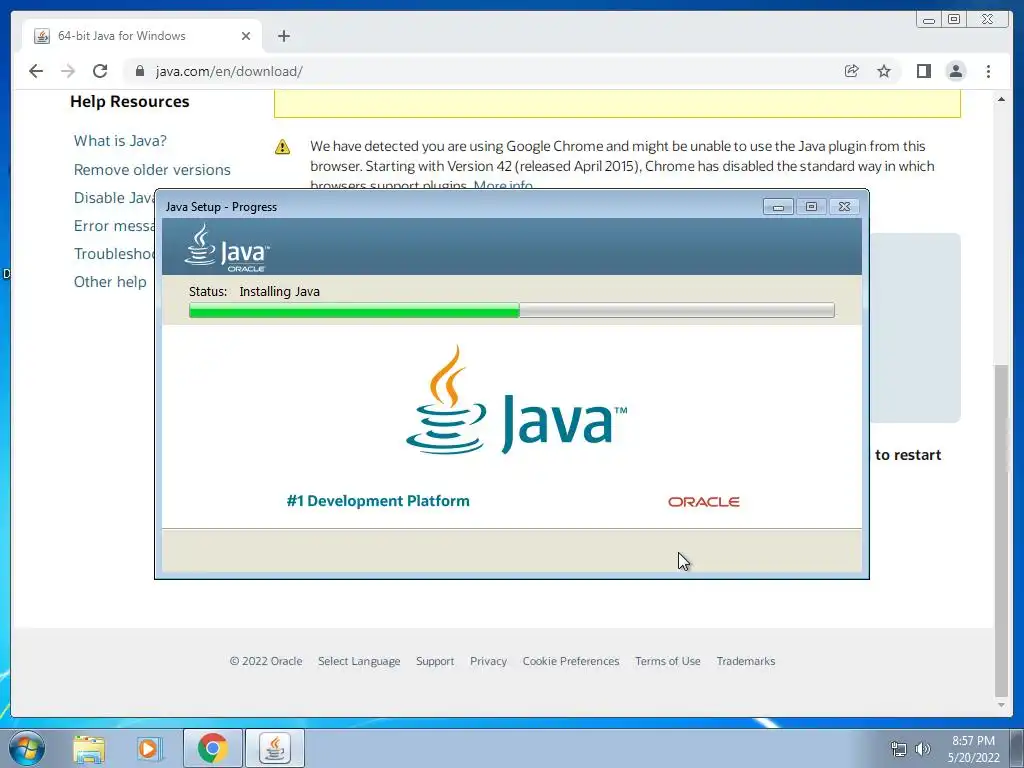The width and height of the screenshot is (1024, 768).
Task: Click the browser forward arrow
Action: pyautogui.click(x=68, y=71)
